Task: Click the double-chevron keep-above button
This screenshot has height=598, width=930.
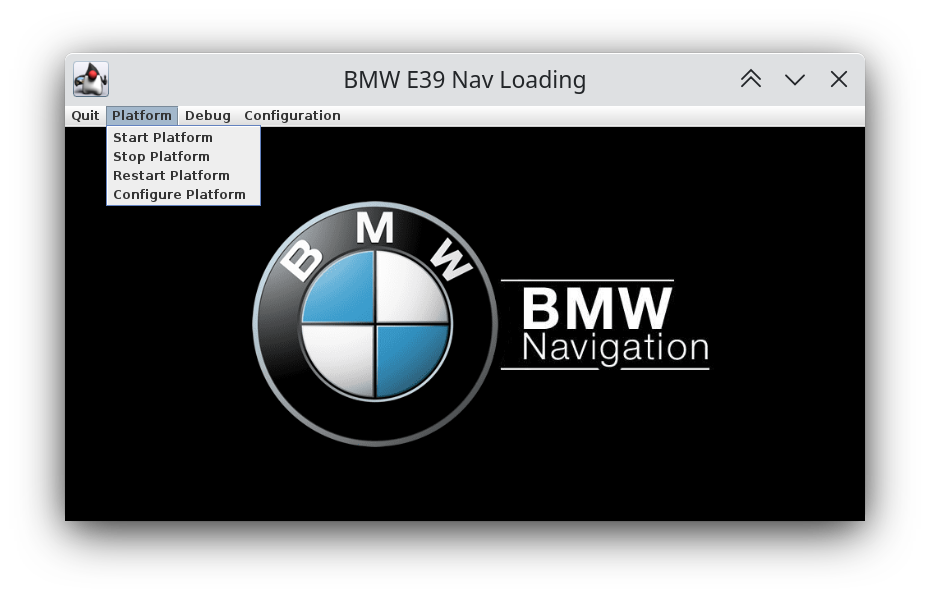Action: click(751, 79)
